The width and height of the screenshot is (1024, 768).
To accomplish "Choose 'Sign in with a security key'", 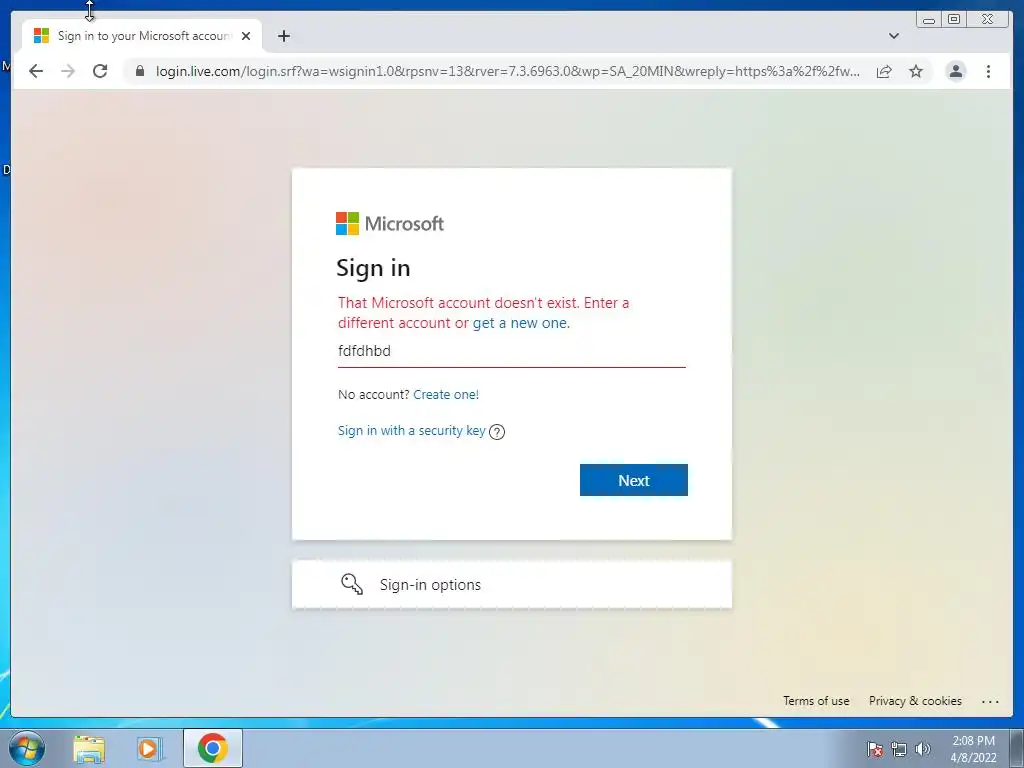I will pos(411,431).
